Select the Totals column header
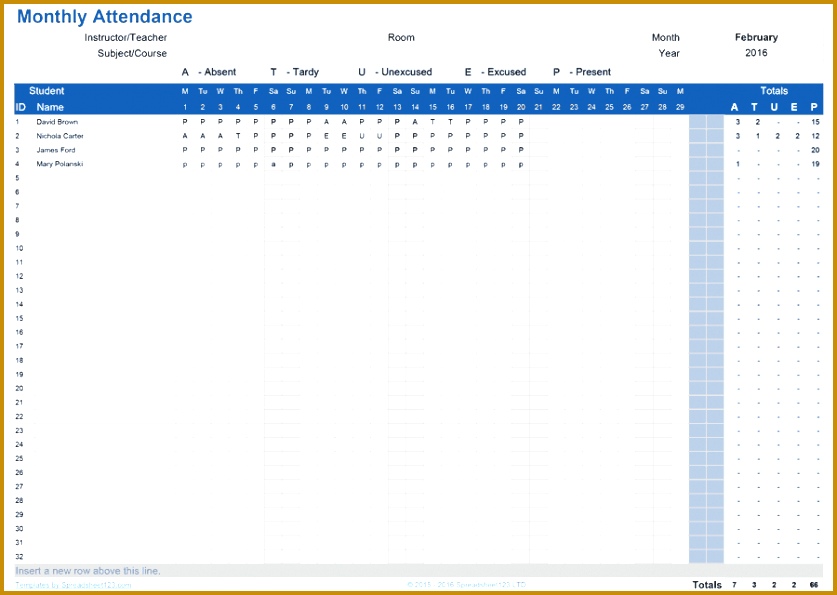 coord(774,89)
